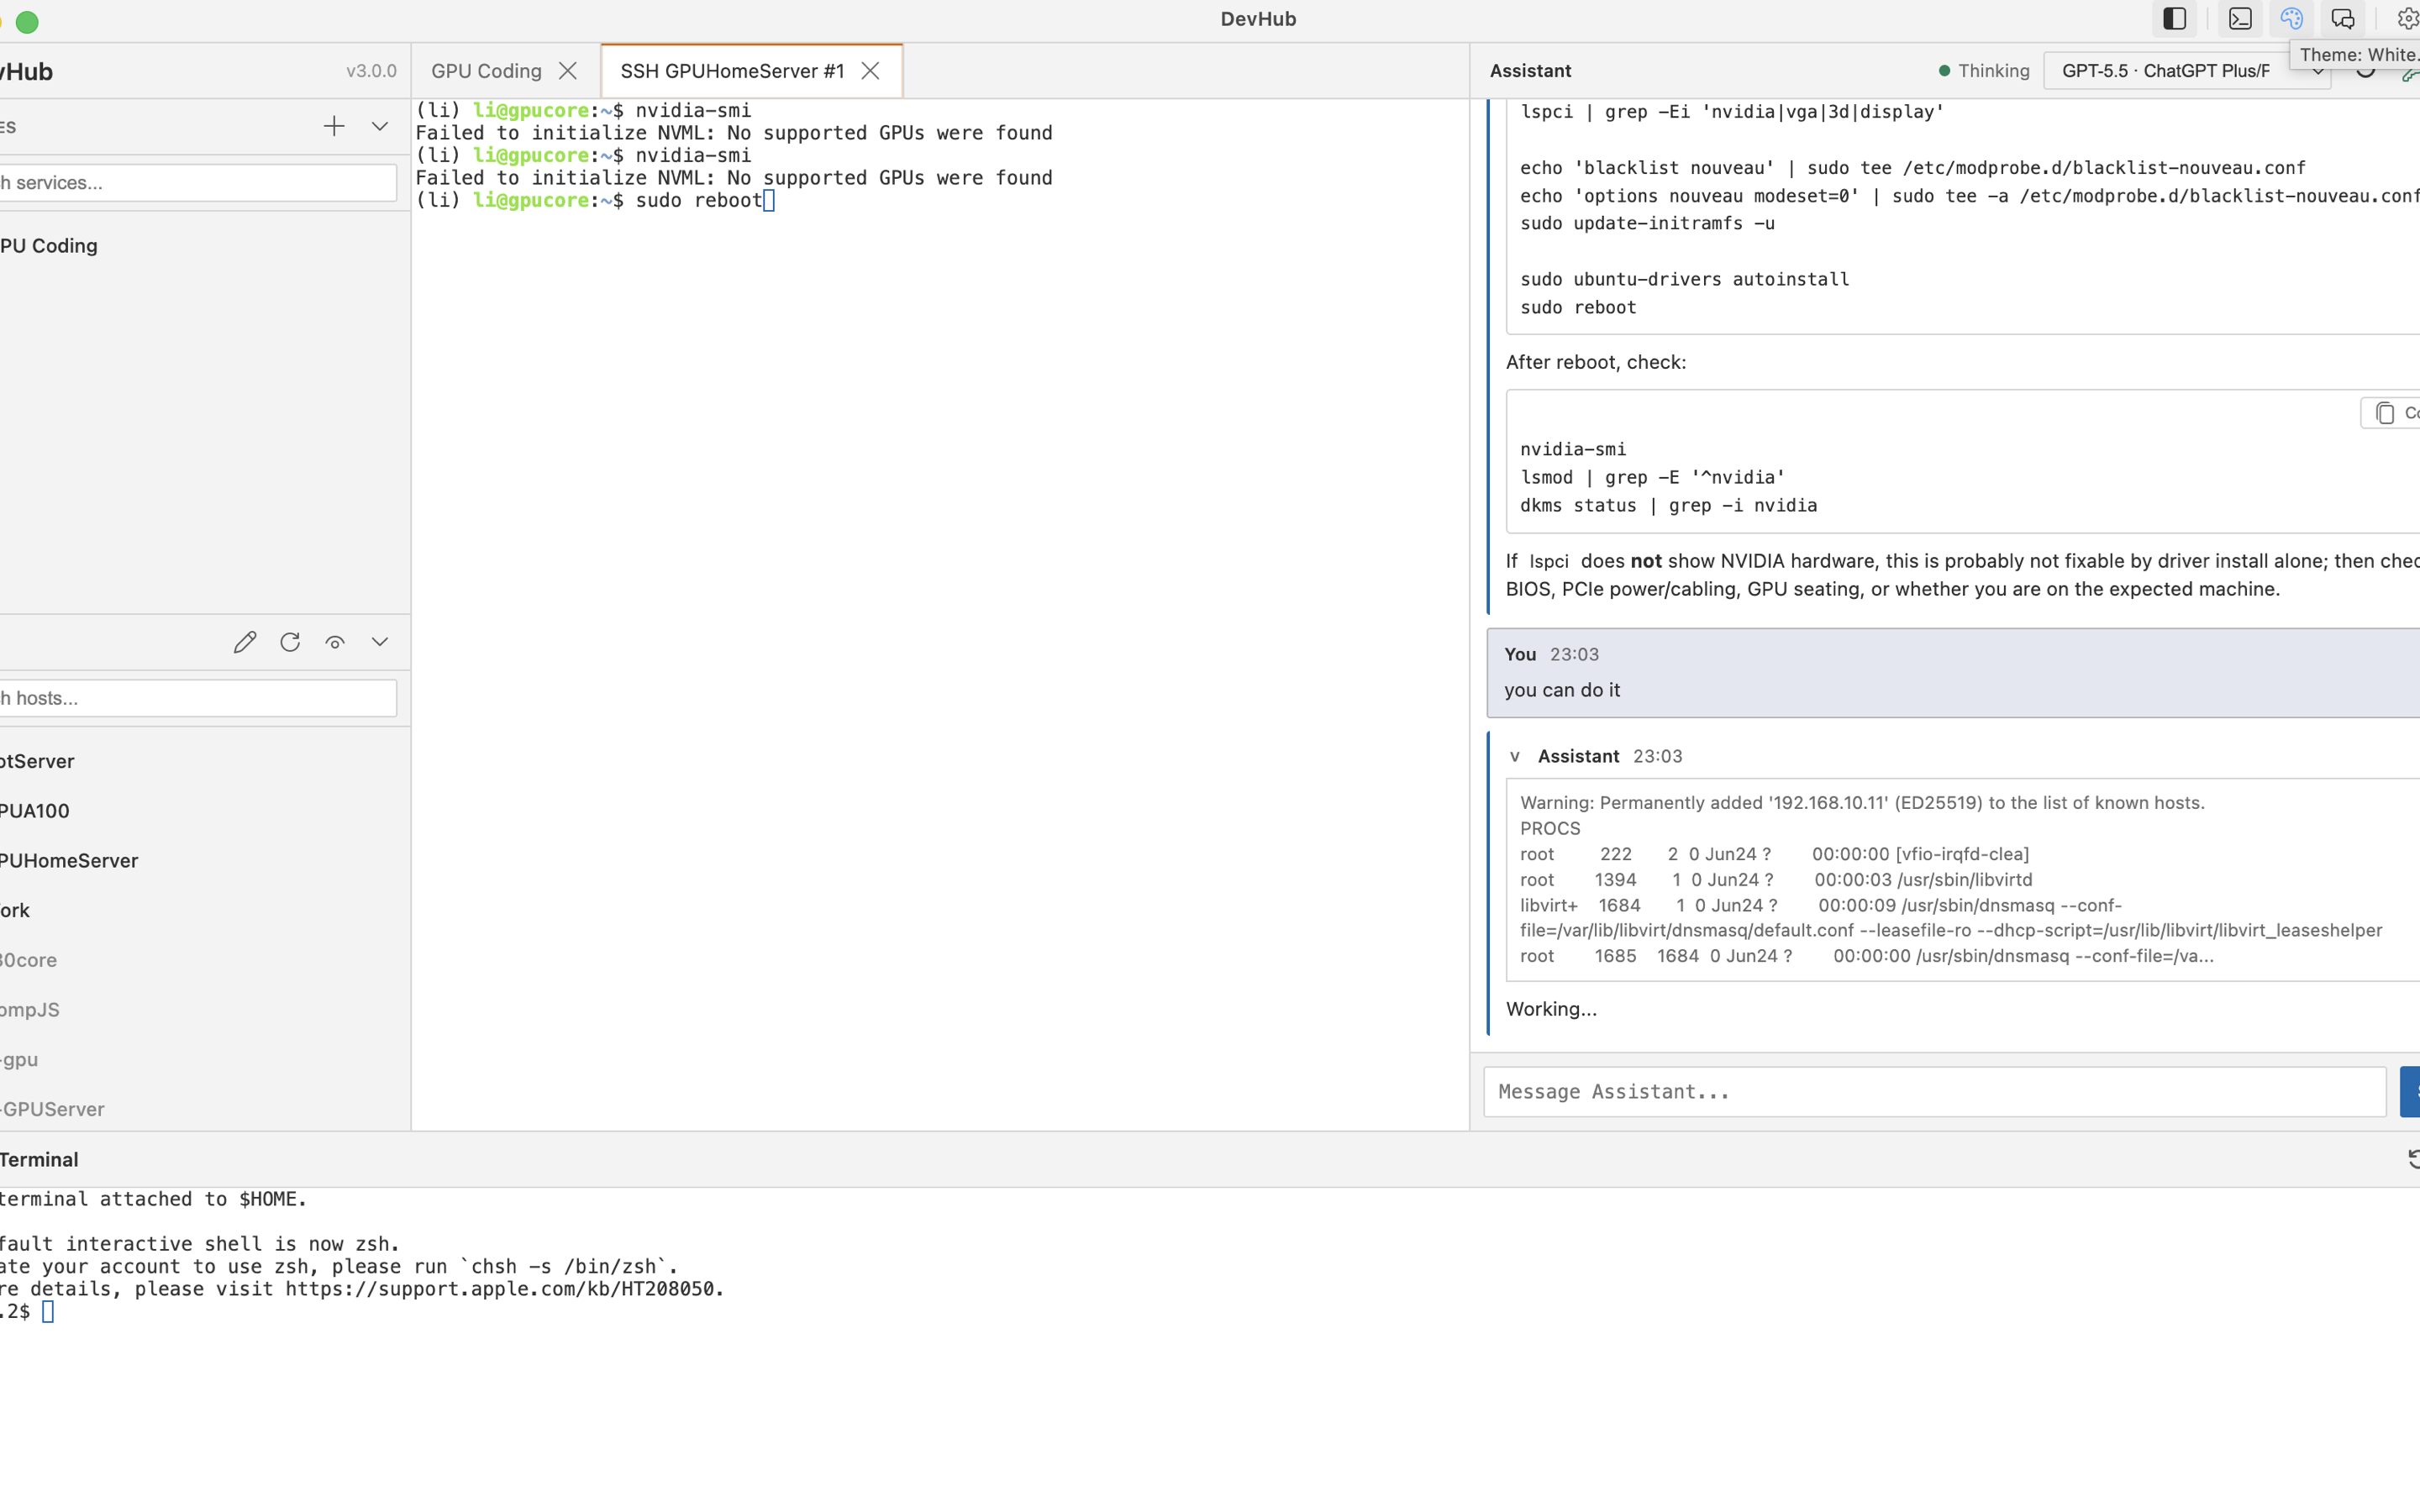Switch to SSH GPUHomeServer #1 tab
2420x1512 pixels.
tap(732, 71)
